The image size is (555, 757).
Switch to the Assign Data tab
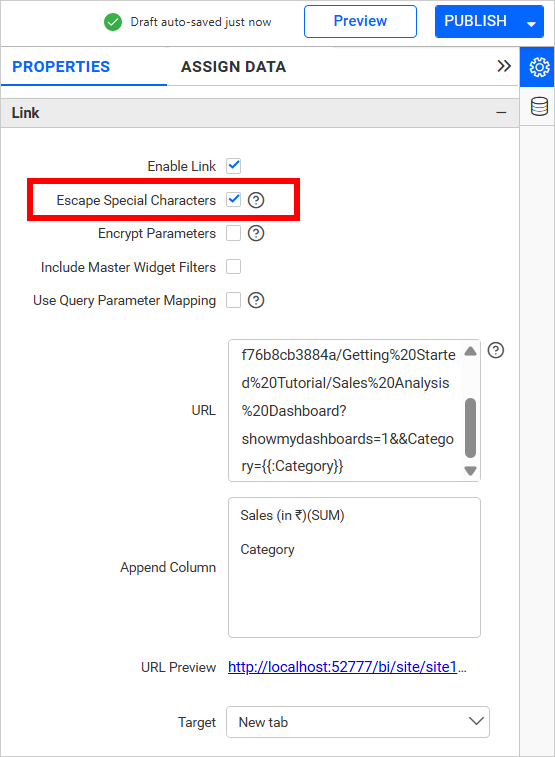tap(233, 67)
